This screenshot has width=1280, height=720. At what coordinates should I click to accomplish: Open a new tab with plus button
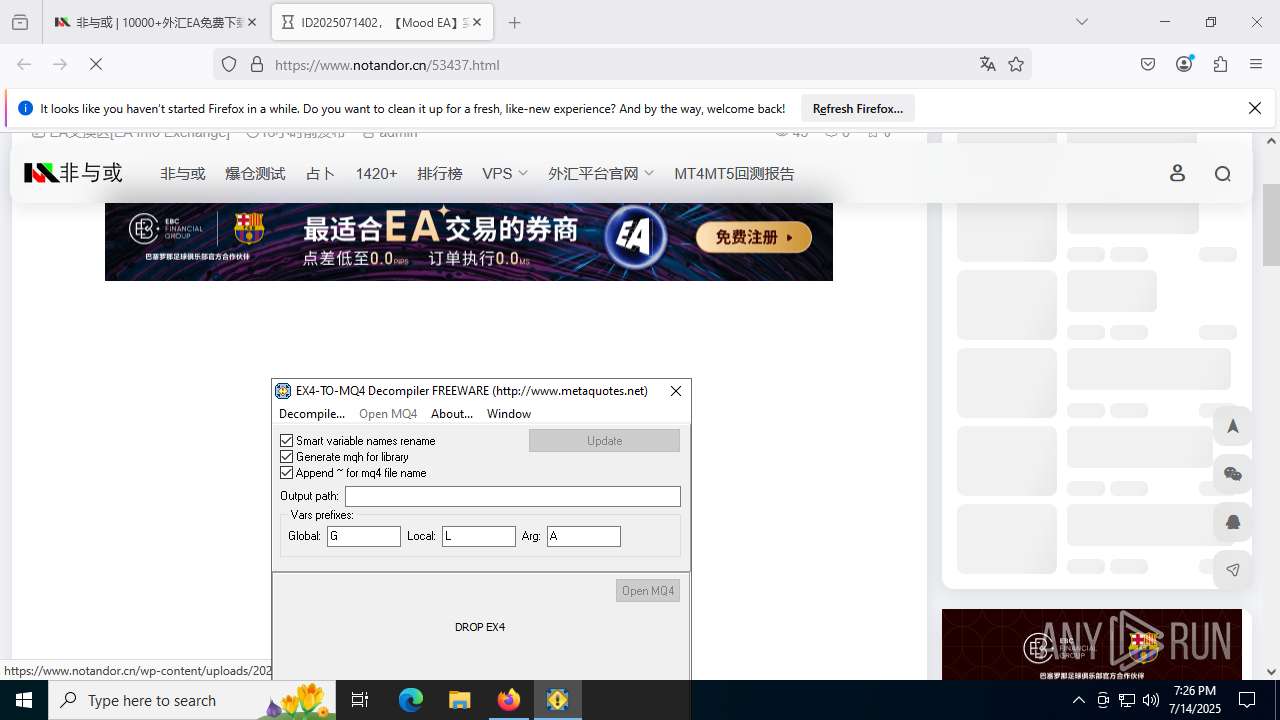(x=514, y=22)
